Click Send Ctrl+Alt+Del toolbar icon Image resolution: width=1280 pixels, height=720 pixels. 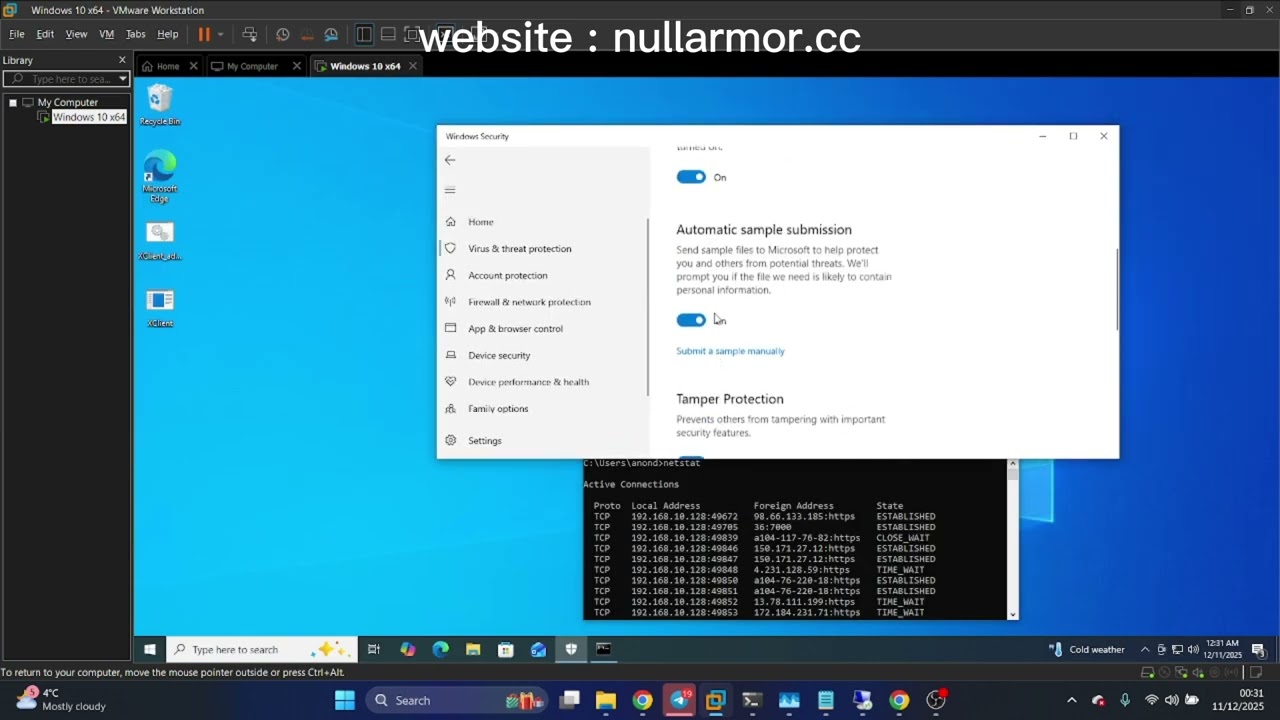[250, 34]
